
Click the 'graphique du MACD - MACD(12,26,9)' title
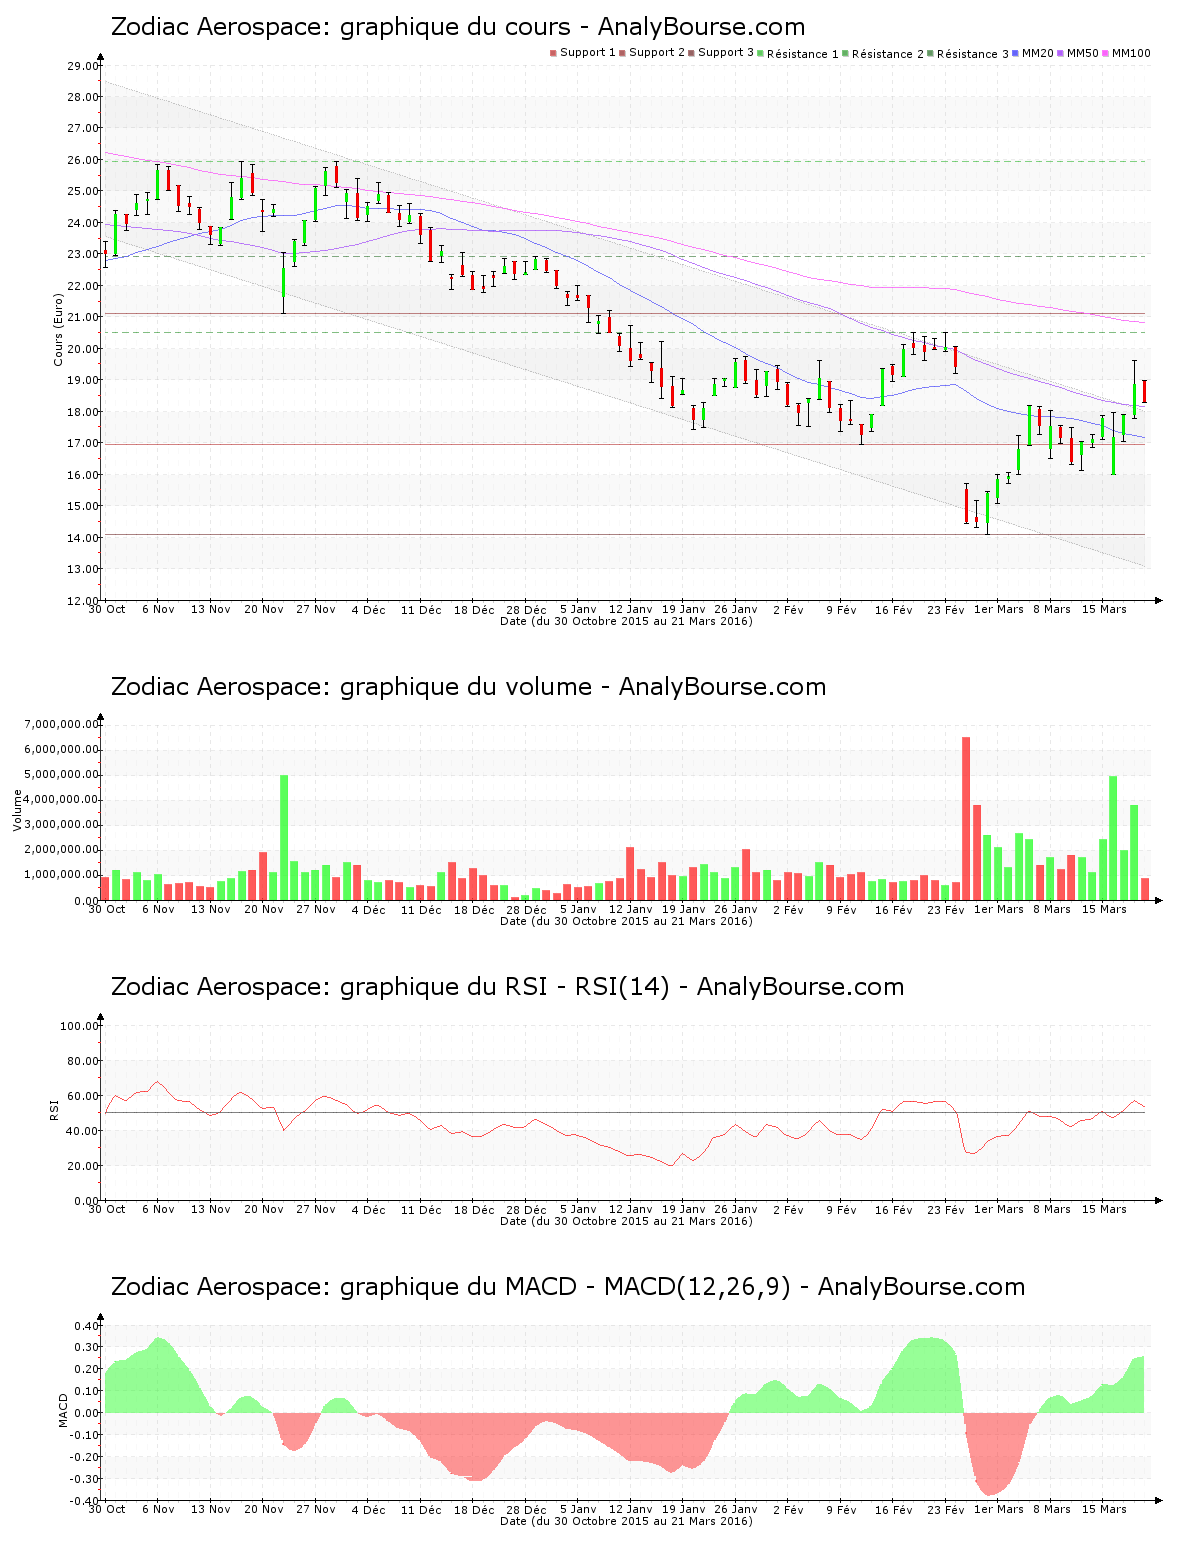[x=568, y=1287]
